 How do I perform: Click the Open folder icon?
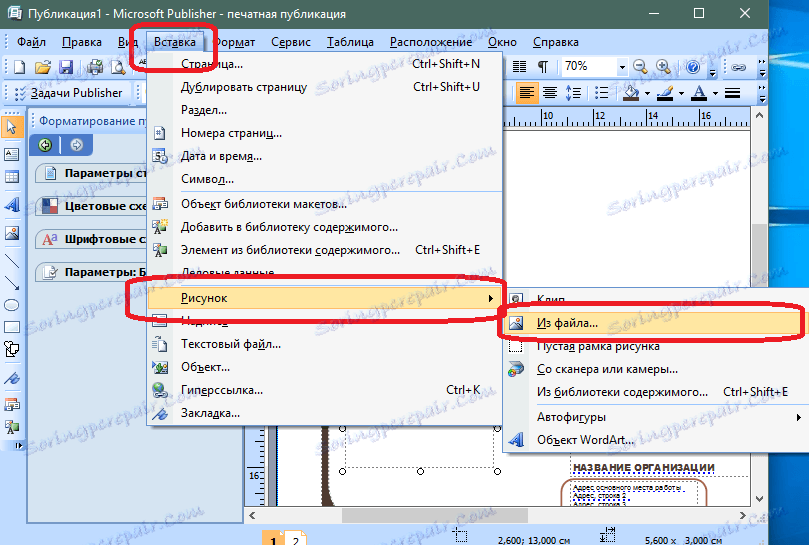click(42, 67)
